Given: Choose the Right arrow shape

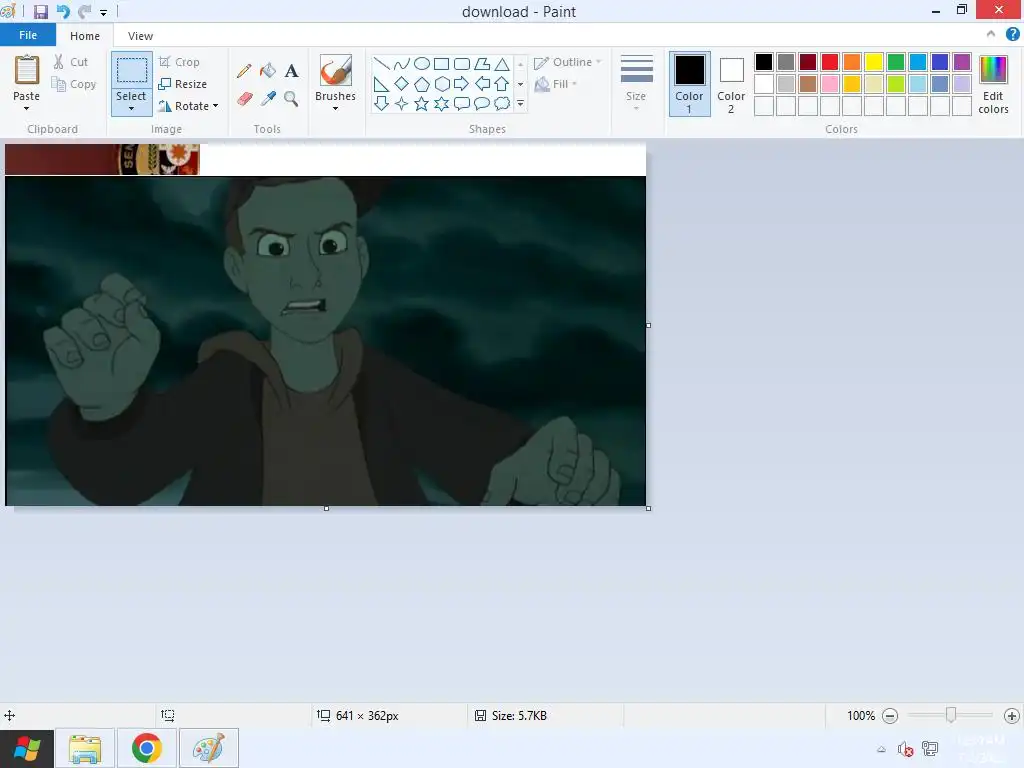Looking at the screenshot, I should 461,84.
